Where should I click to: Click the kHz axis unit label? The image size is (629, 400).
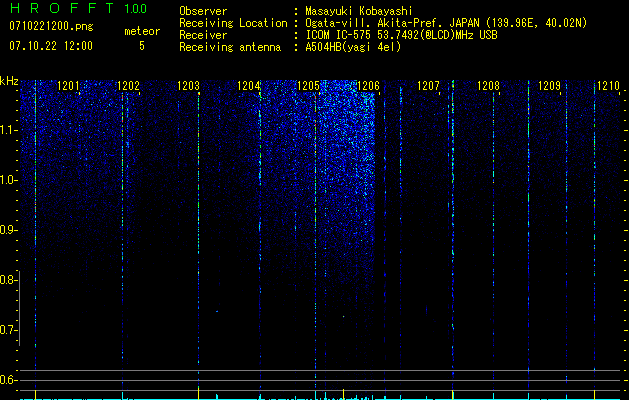[x=9, y=81]
